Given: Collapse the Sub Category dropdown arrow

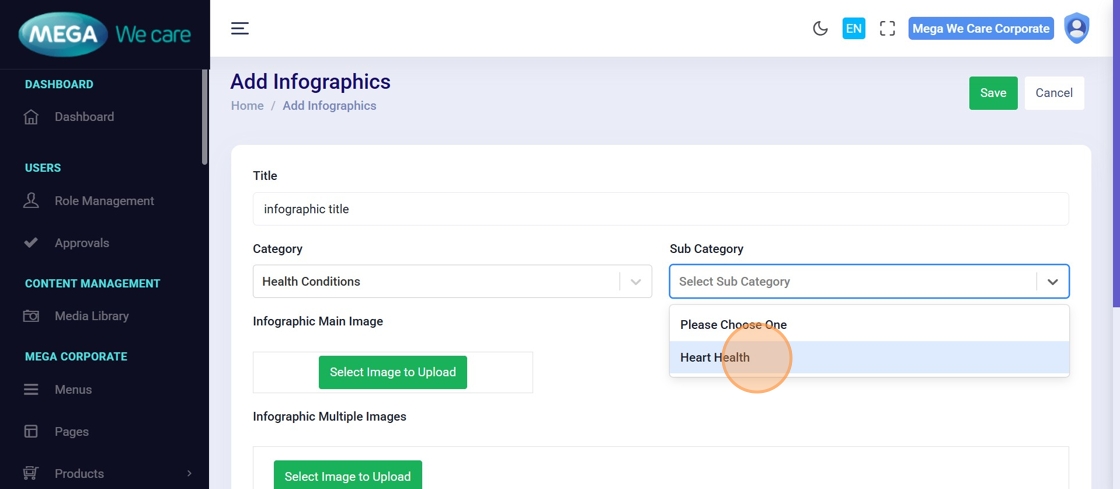Looking at the screenshot, I should (x=1052, y=282).
